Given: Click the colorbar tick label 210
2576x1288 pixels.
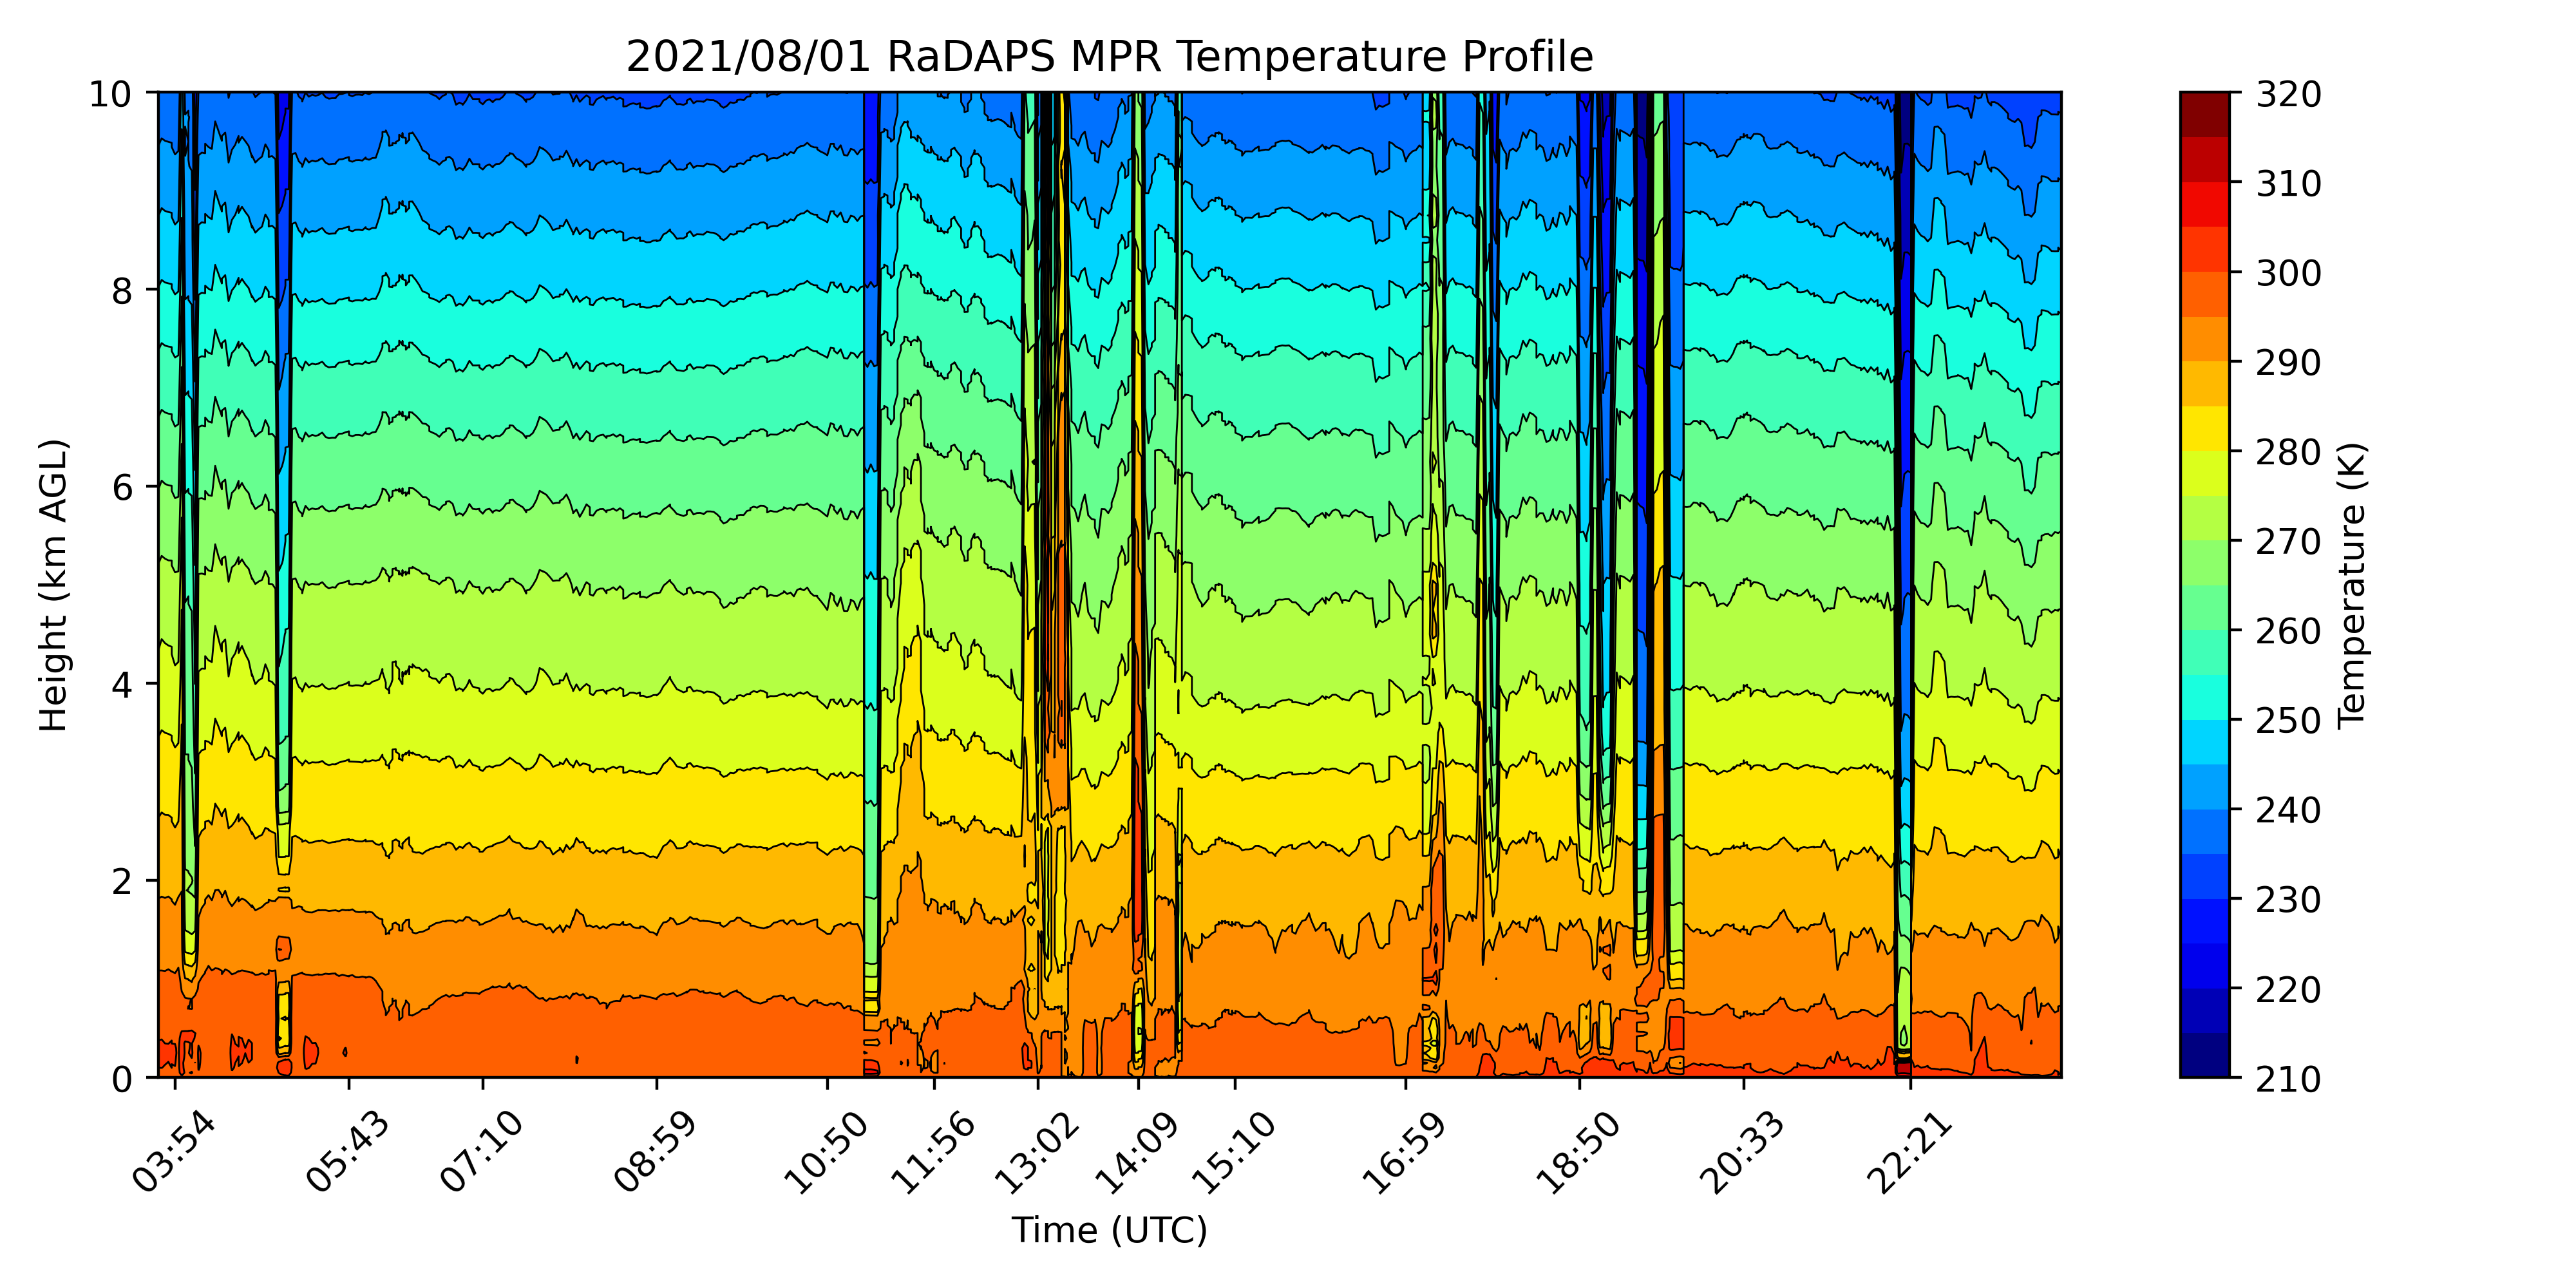Looking at the screenshot, I should [2288, 1079].
